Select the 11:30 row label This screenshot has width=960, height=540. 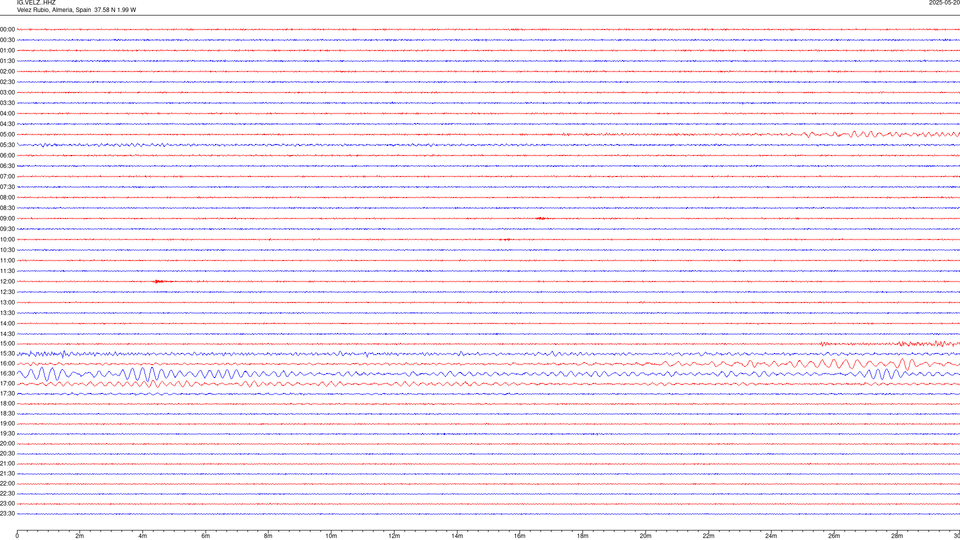tap(7, 271)
